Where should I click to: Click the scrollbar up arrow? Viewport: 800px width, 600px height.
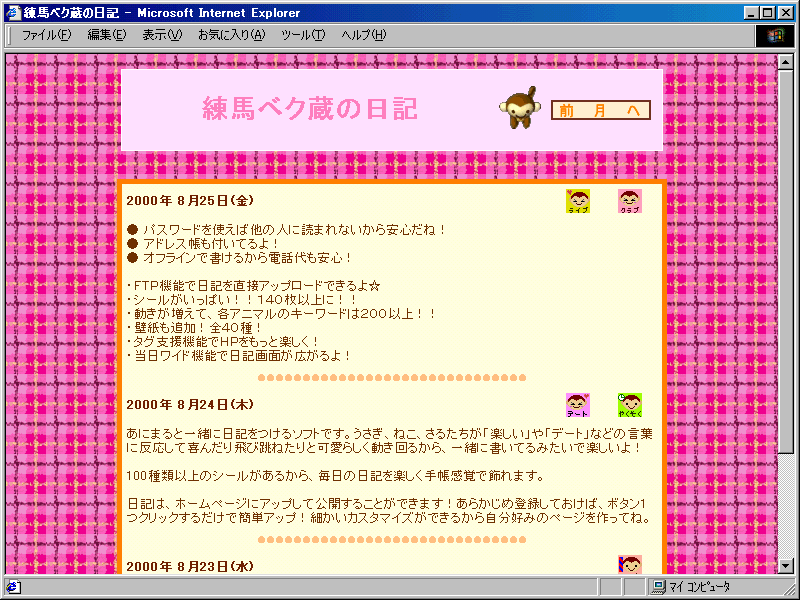point(786,62)
